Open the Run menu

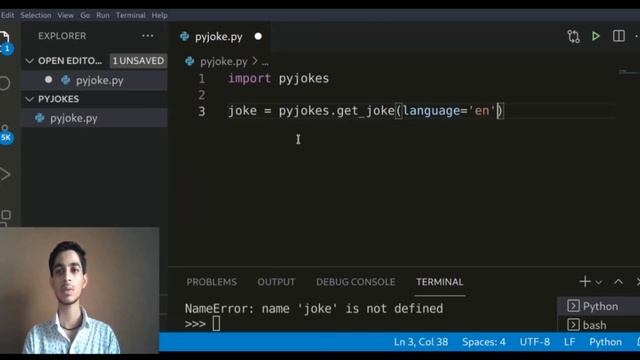pyautogui.click(x=102, y=15)
